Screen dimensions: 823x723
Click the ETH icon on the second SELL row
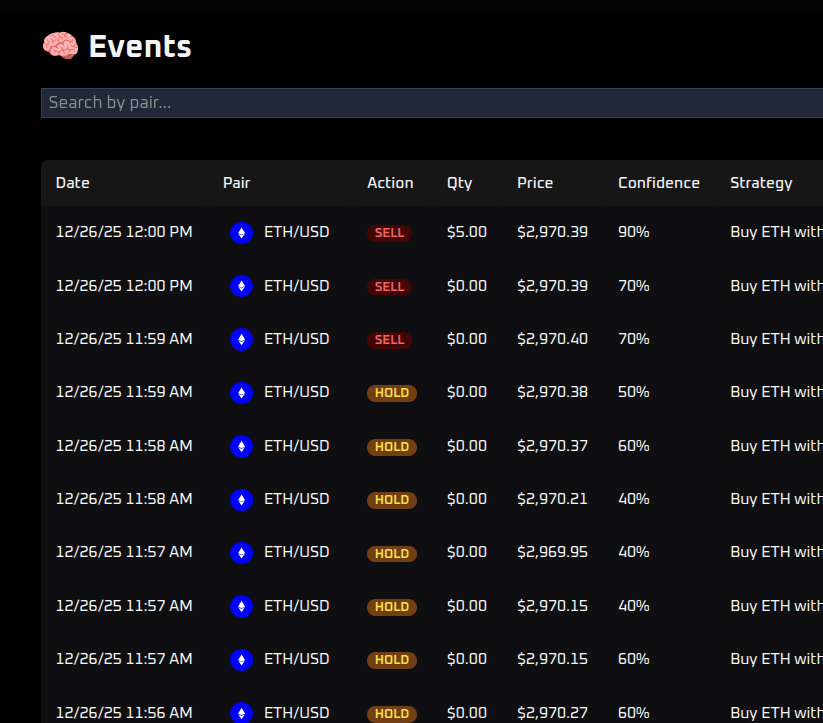pyautogui.click(x=241, y=285)
